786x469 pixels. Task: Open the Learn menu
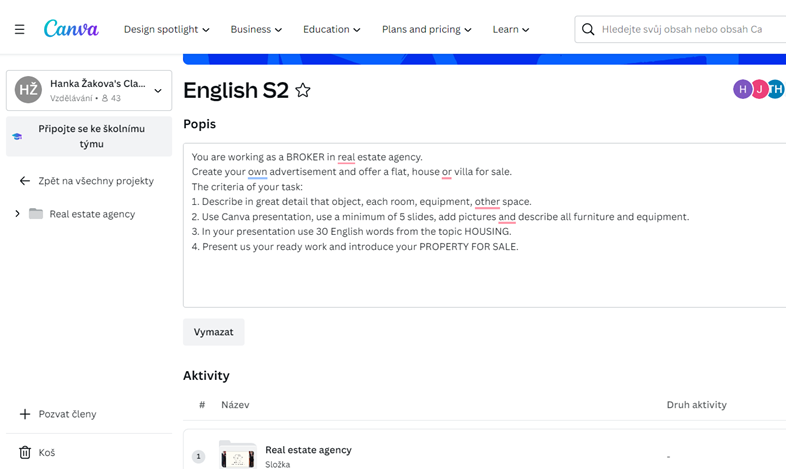pos(511,30)
